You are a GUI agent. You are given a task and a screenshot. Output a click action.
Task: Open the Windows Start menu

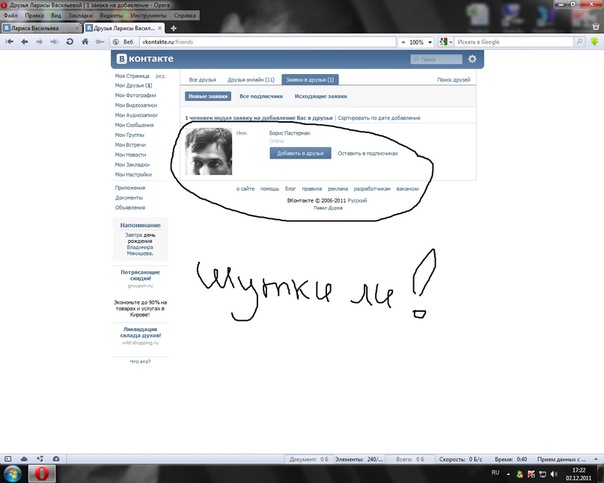click(x=12, y=474)
